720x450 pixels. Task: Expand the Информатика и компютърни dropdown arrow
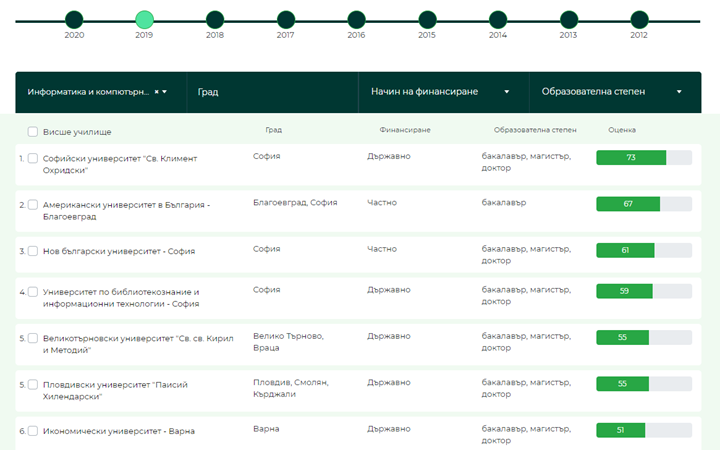(165, 92)
